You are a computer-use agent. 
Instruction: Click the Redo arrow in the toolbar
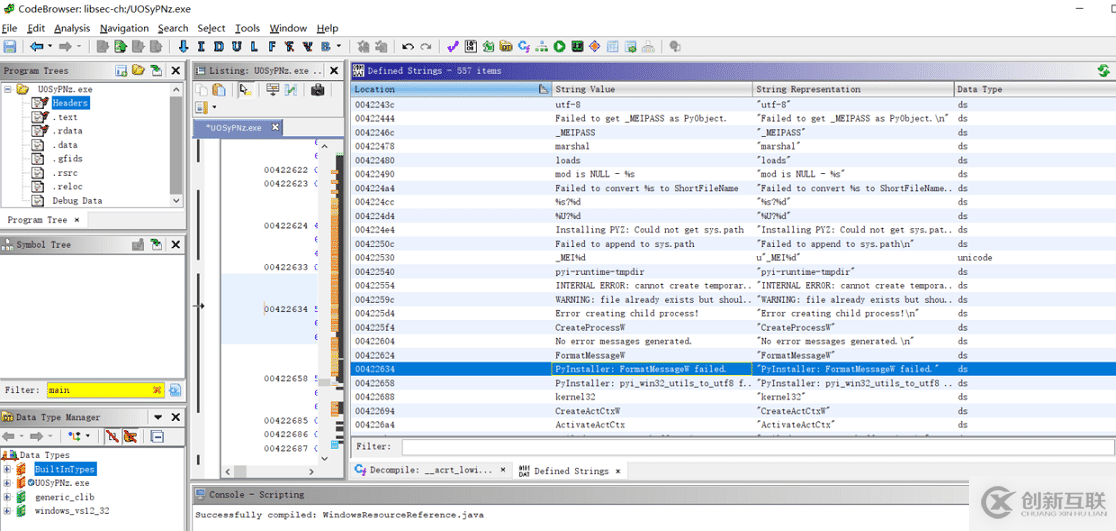coord(426,47)
